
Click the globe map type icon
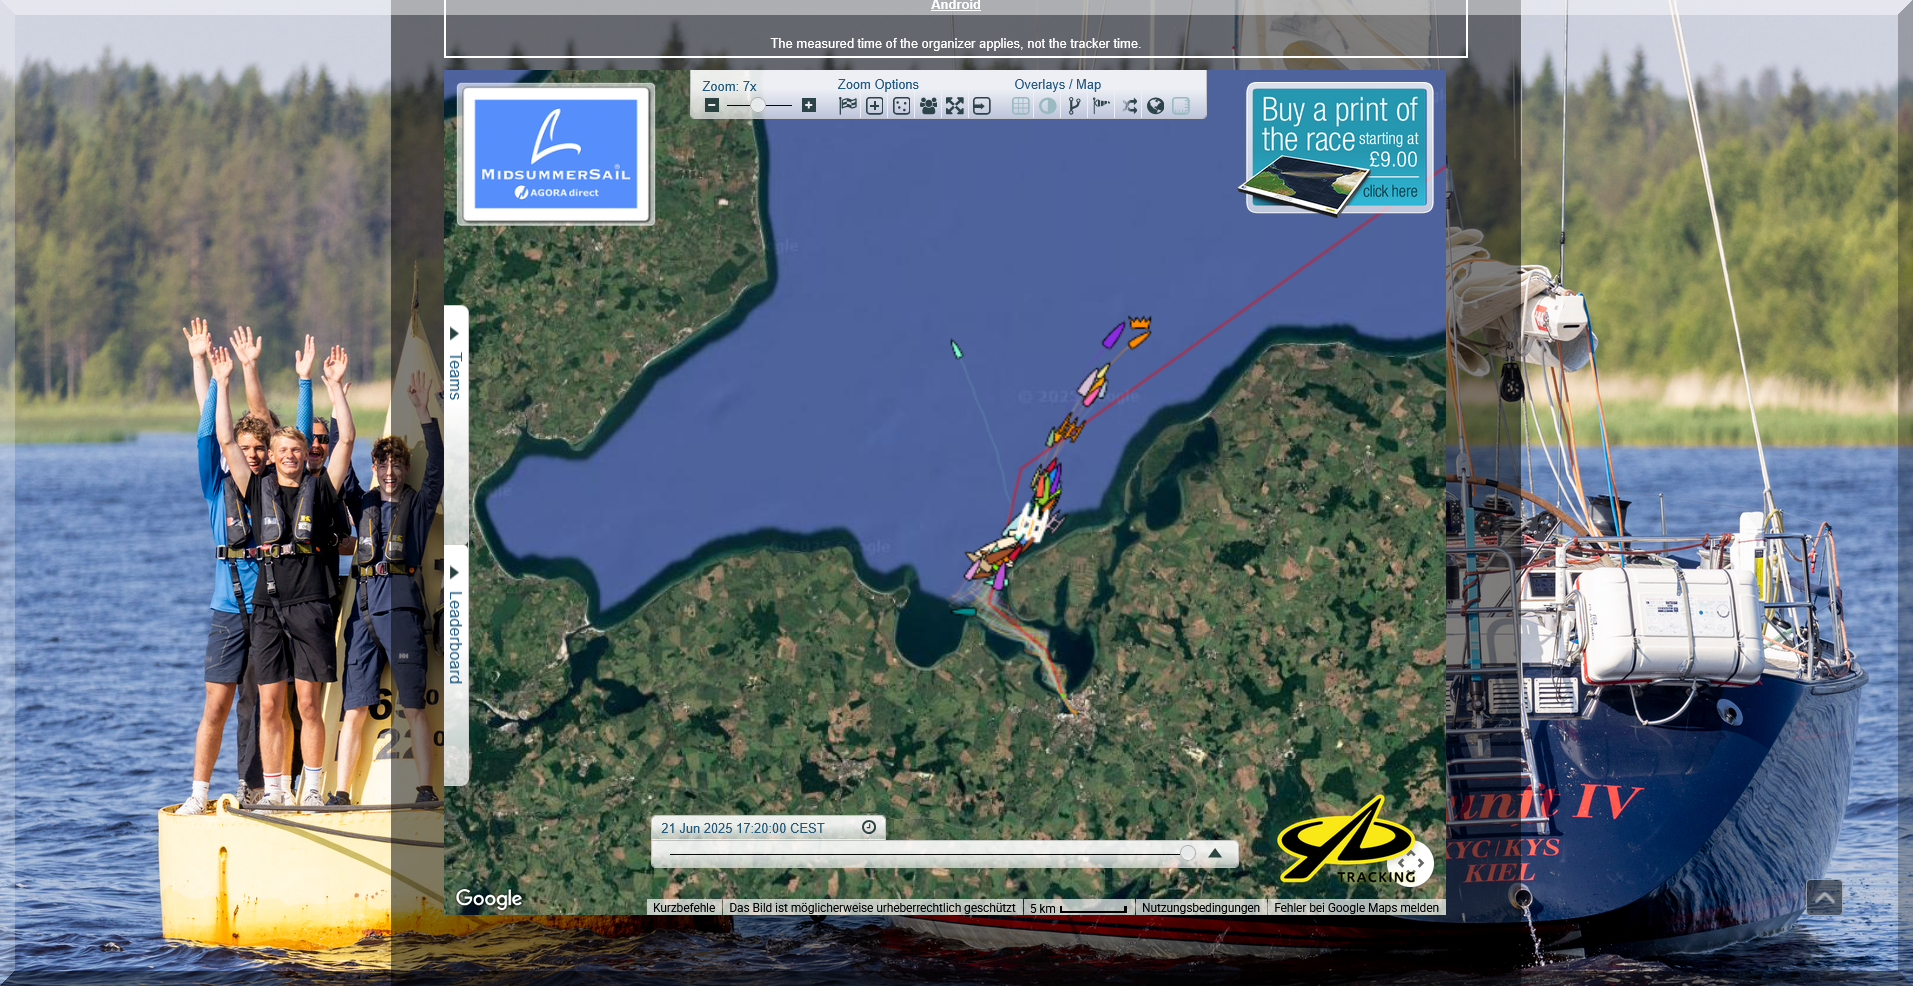pyautogui.click(x=1155, y=106)
